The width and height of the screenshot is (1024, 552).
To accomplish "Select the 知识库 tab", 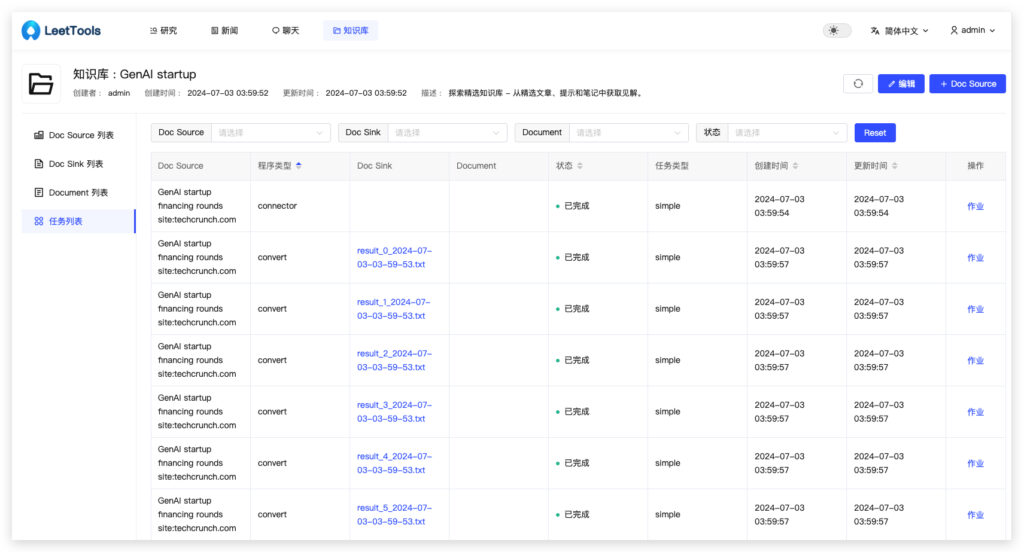I will click(x=351, y=31).
